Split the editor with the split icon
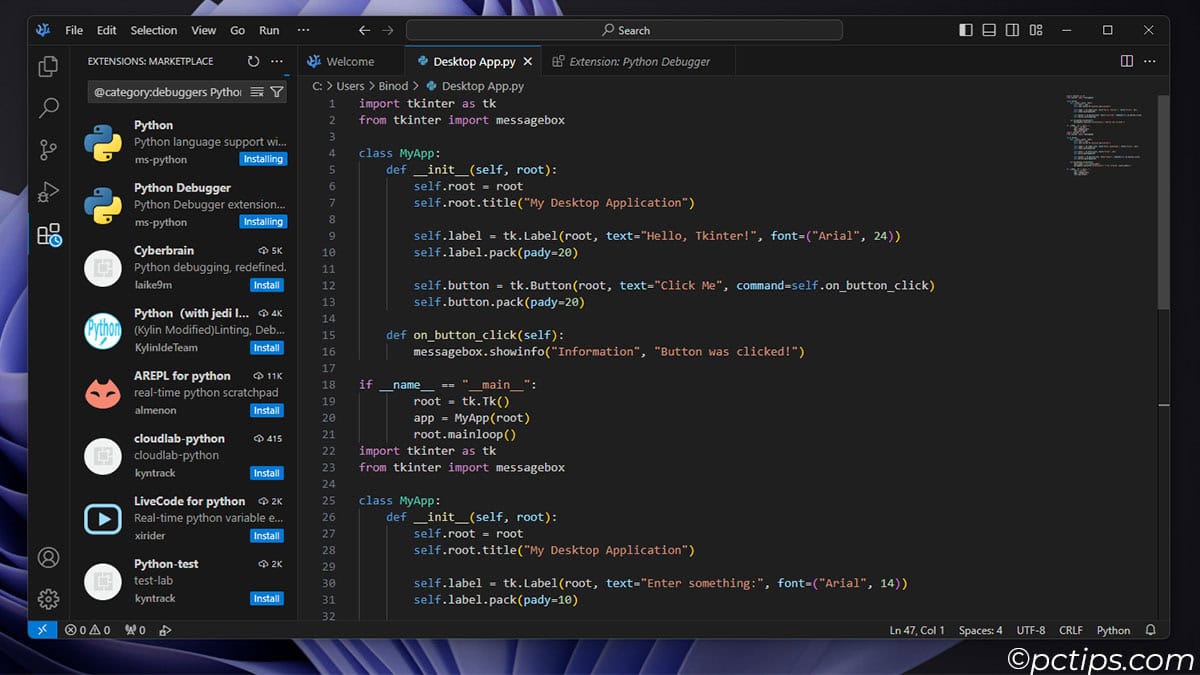1200x675 pixels. 1128,61
